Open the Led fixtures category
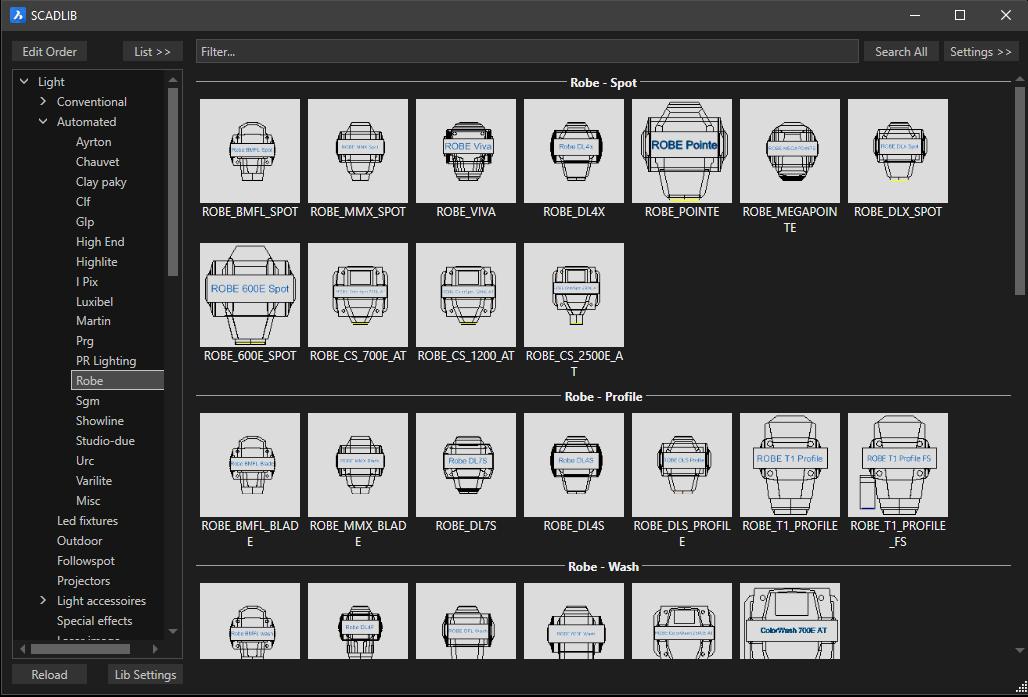The height and width of the screenshot is (697, 1028). click(x=87, y=521)
